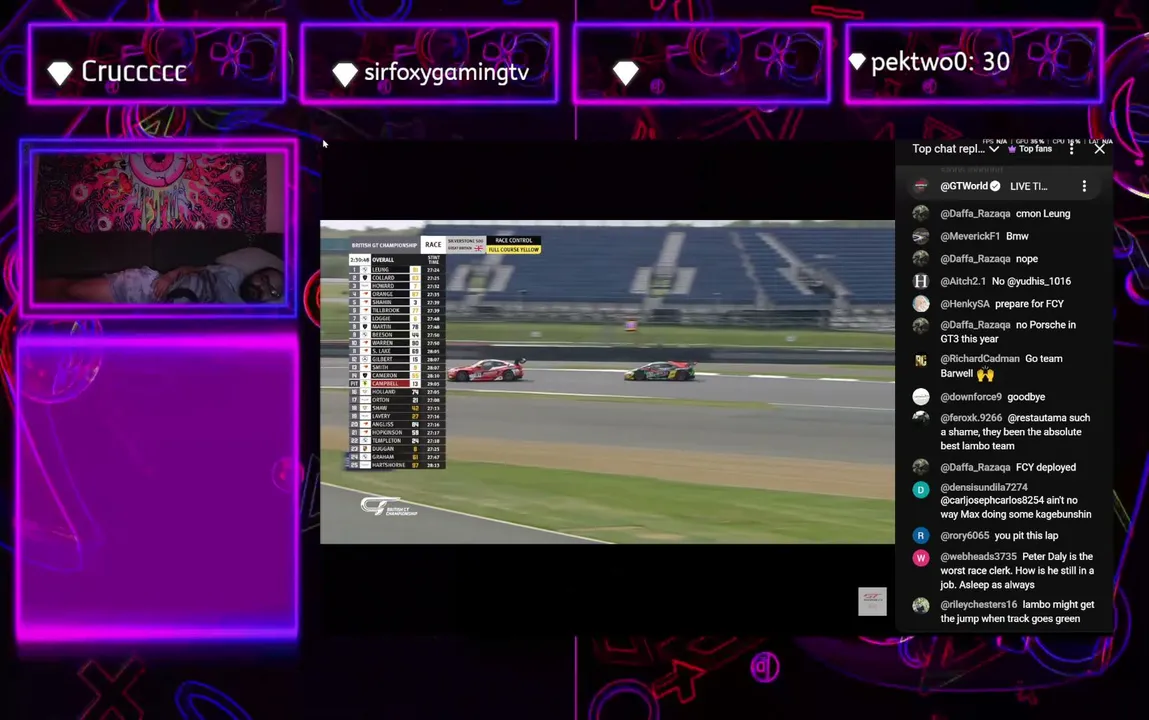Image resolution: width=1149 pixels, height=720 pixels.
Task: Close the live chat panel
Action: click(1099, 149)
